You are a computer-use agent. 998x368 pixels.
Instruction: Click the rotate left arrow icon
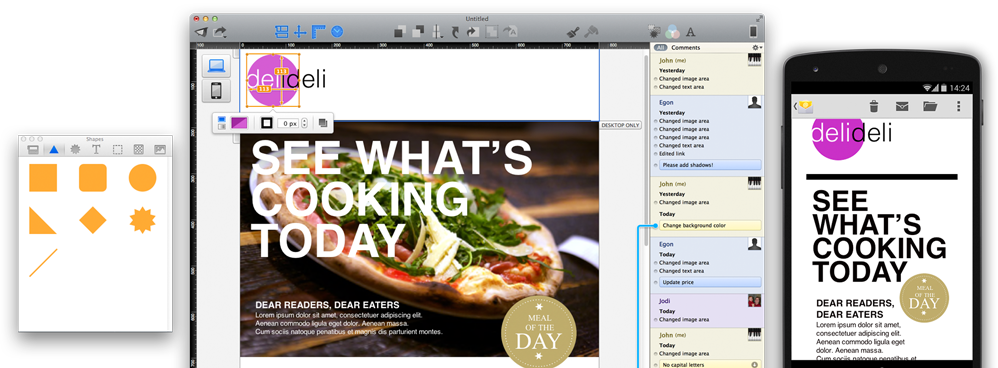[x=456, y=32]
